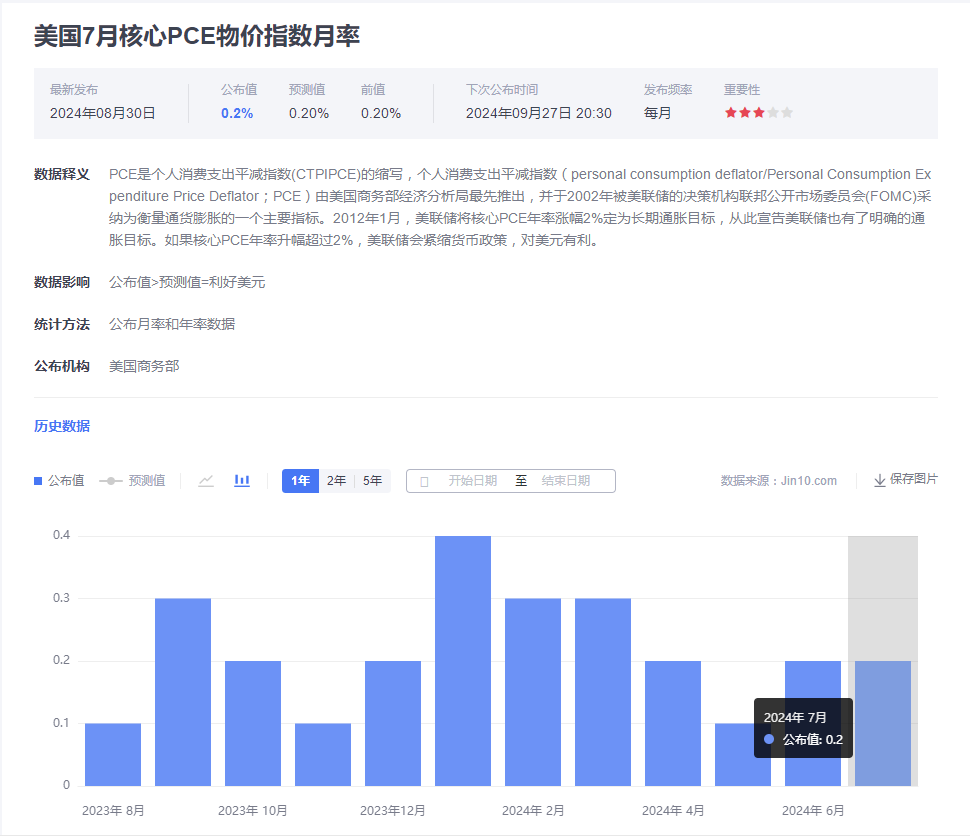Click the fifth gray importance star

787,113
